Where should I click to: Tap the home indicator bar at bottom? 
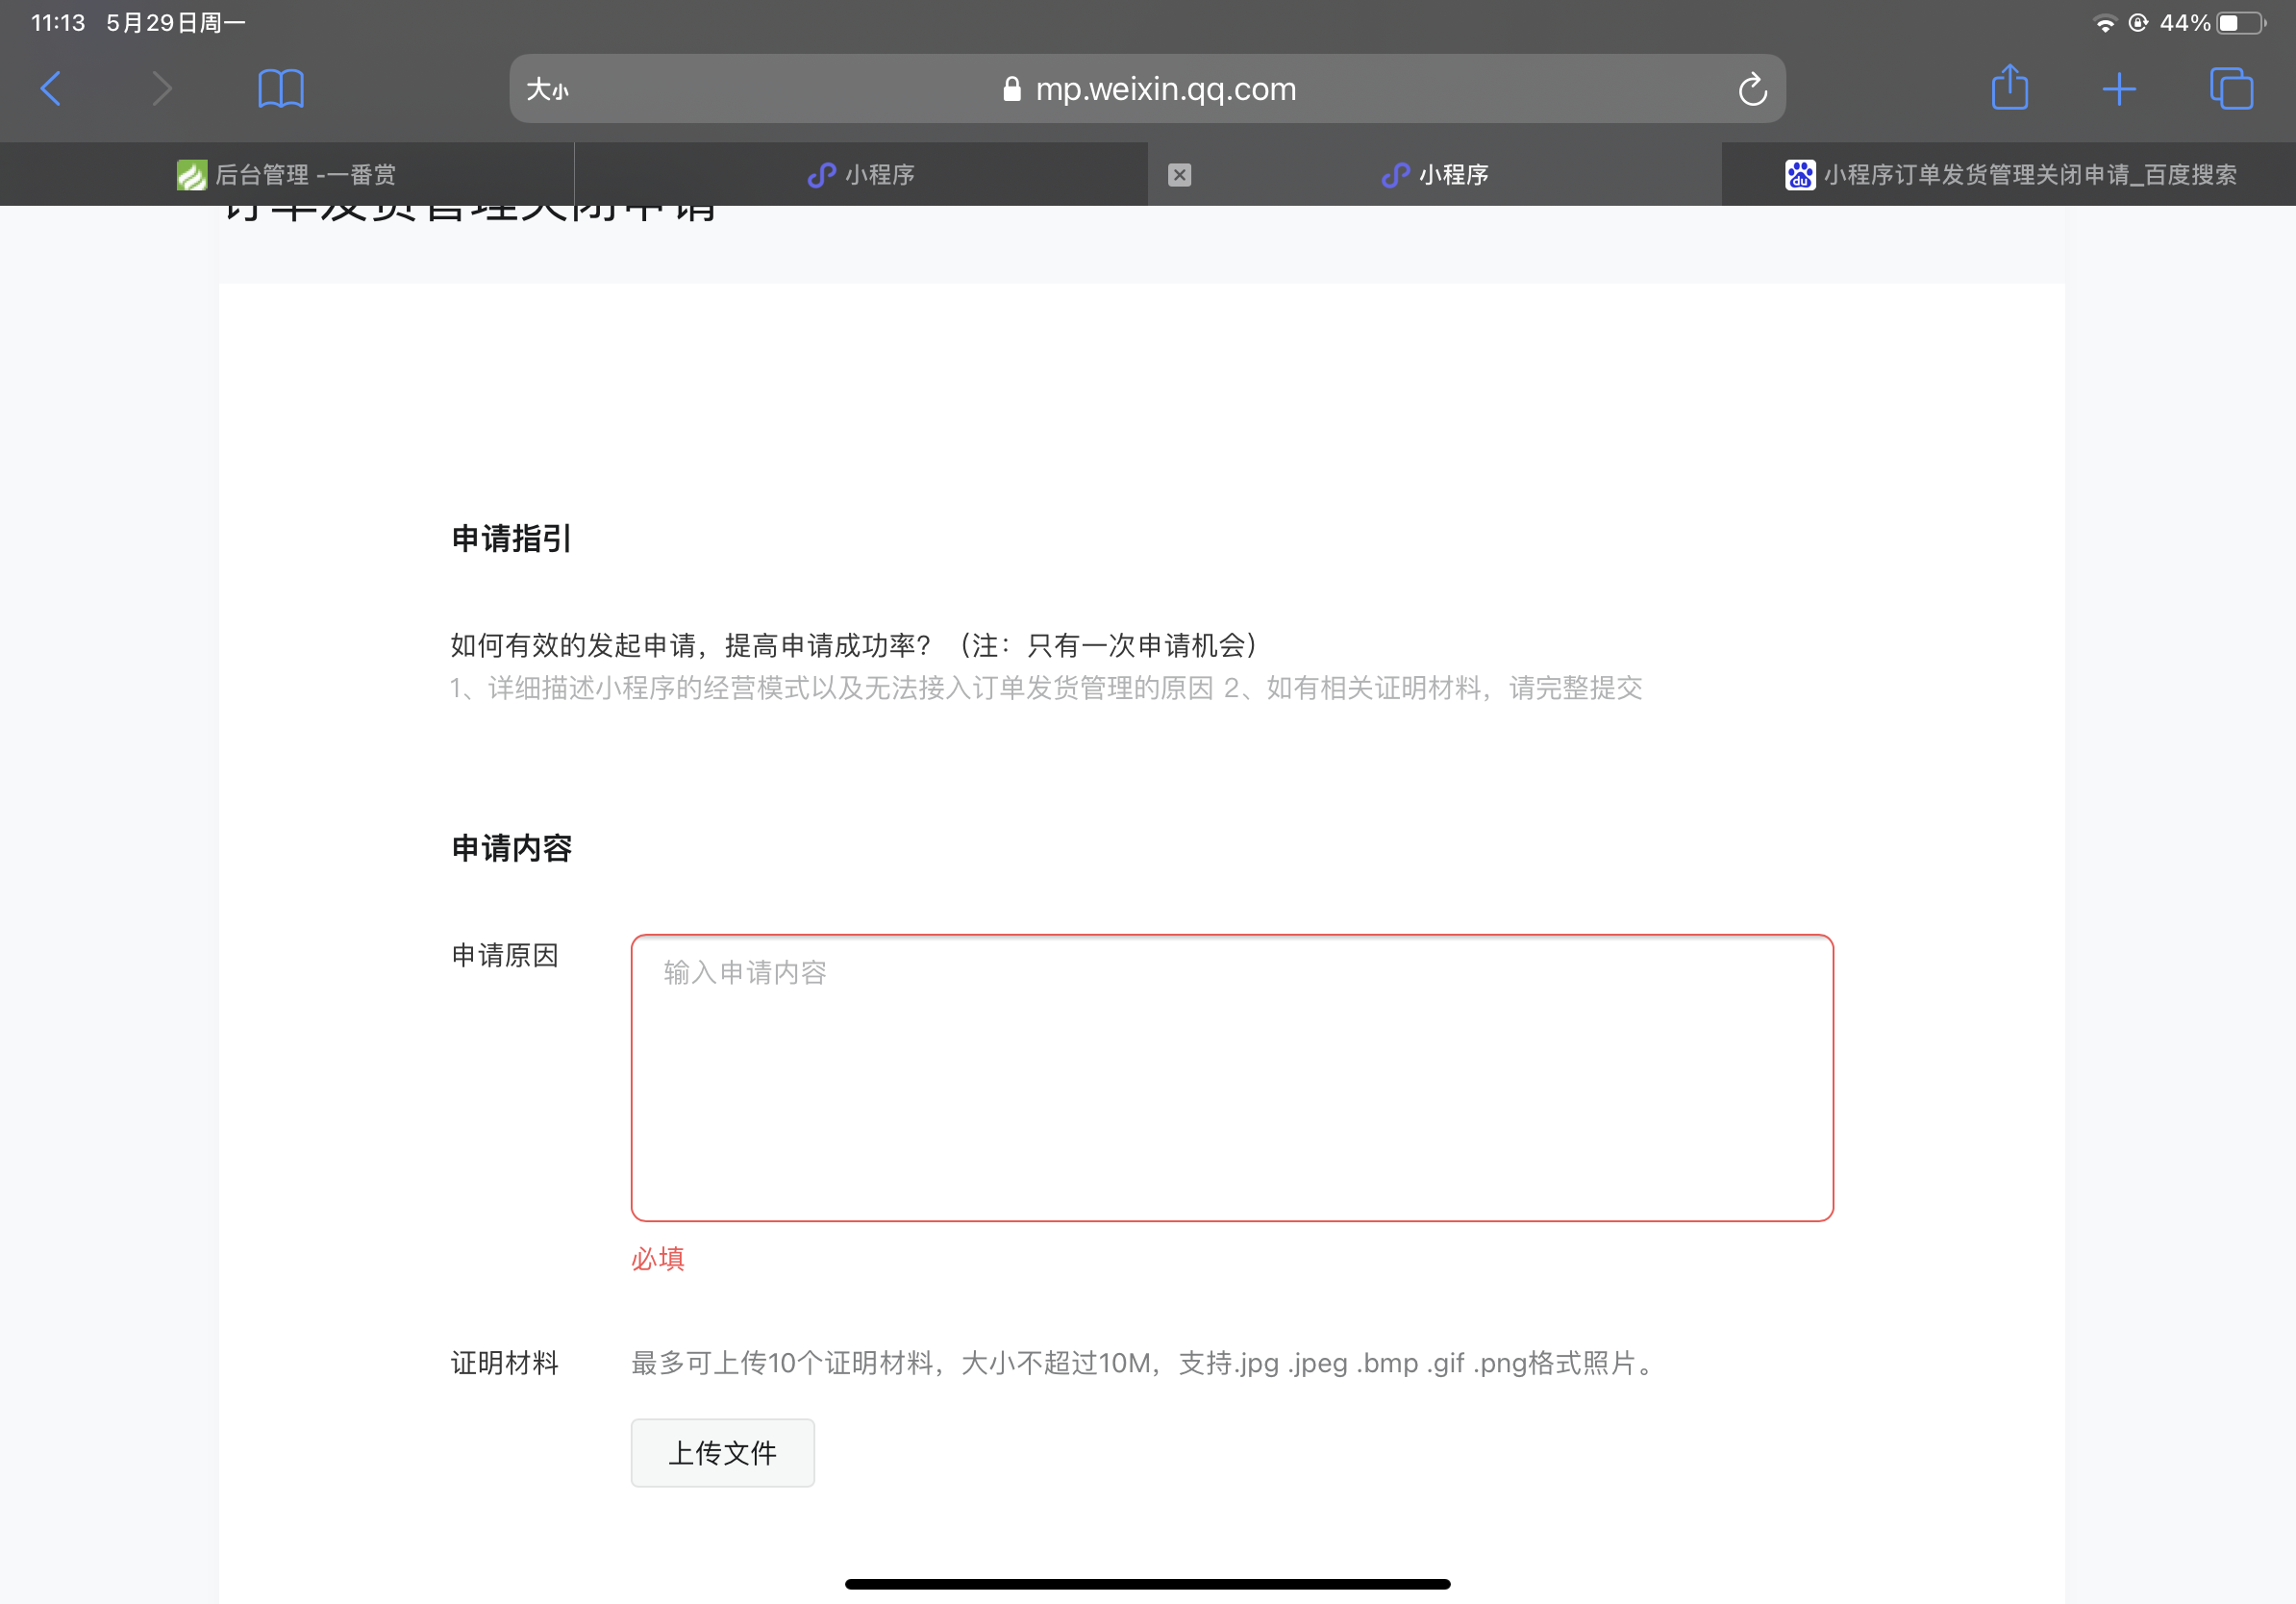click(x=1147, y=1583)
